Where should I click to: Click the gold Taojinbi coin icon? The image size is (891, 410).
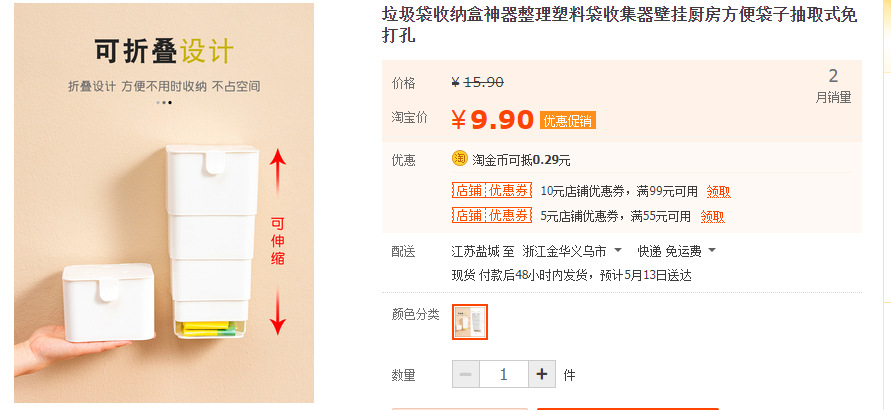(x=460, y=158)
